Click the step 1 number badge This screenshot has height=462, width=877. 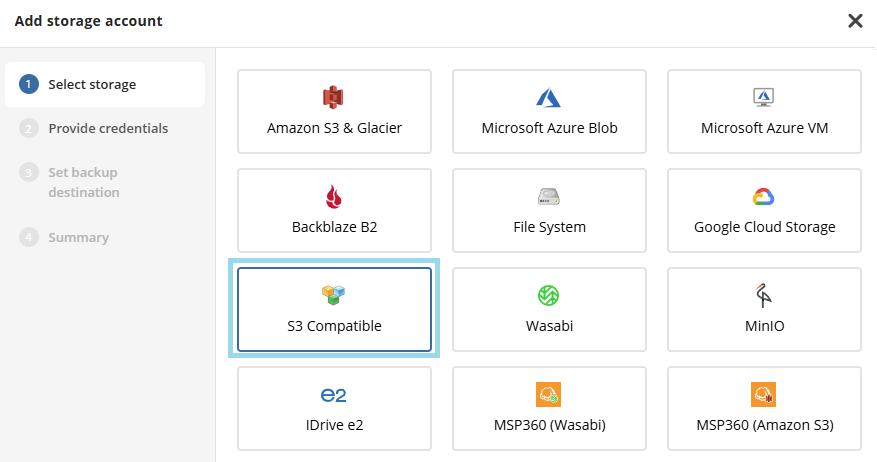(x=29, y=85)
